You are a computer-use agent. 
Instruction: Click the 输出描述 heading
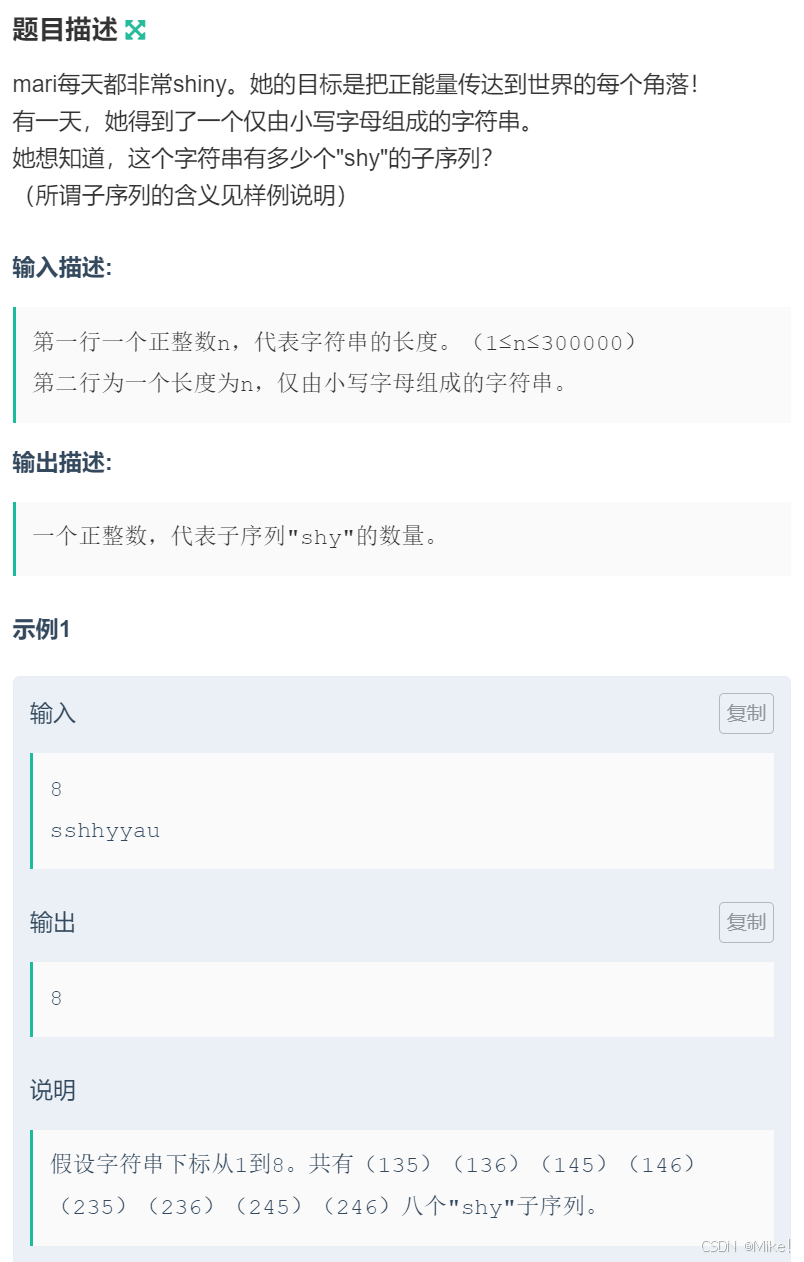63,462
